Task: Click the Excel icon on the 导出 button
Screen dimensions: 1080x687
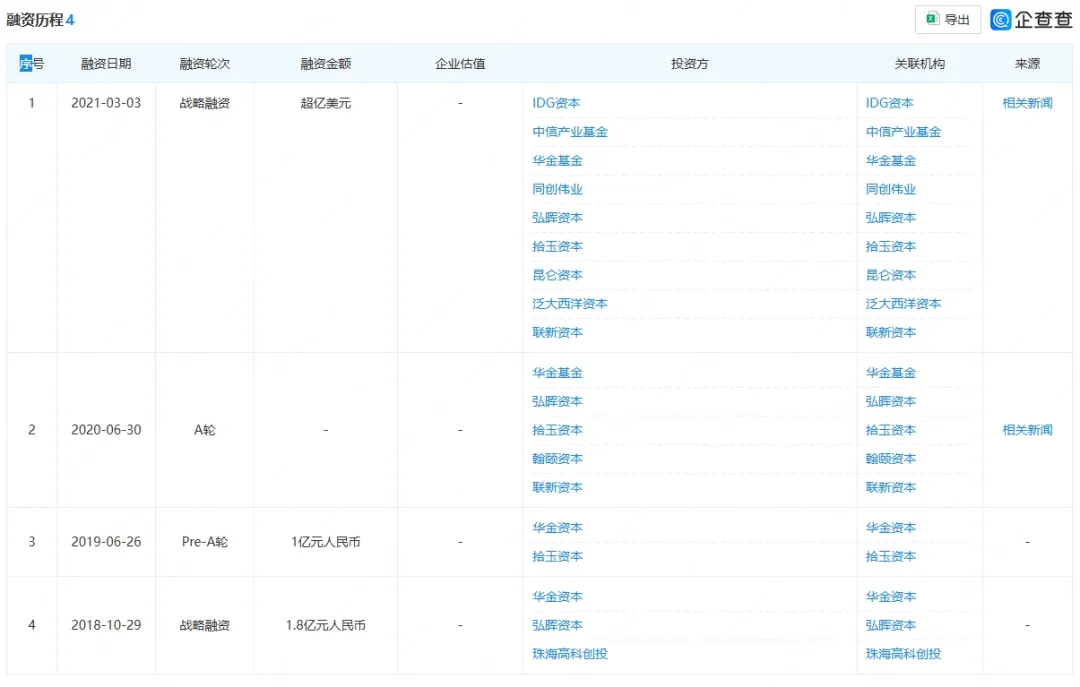Action: 932,19
